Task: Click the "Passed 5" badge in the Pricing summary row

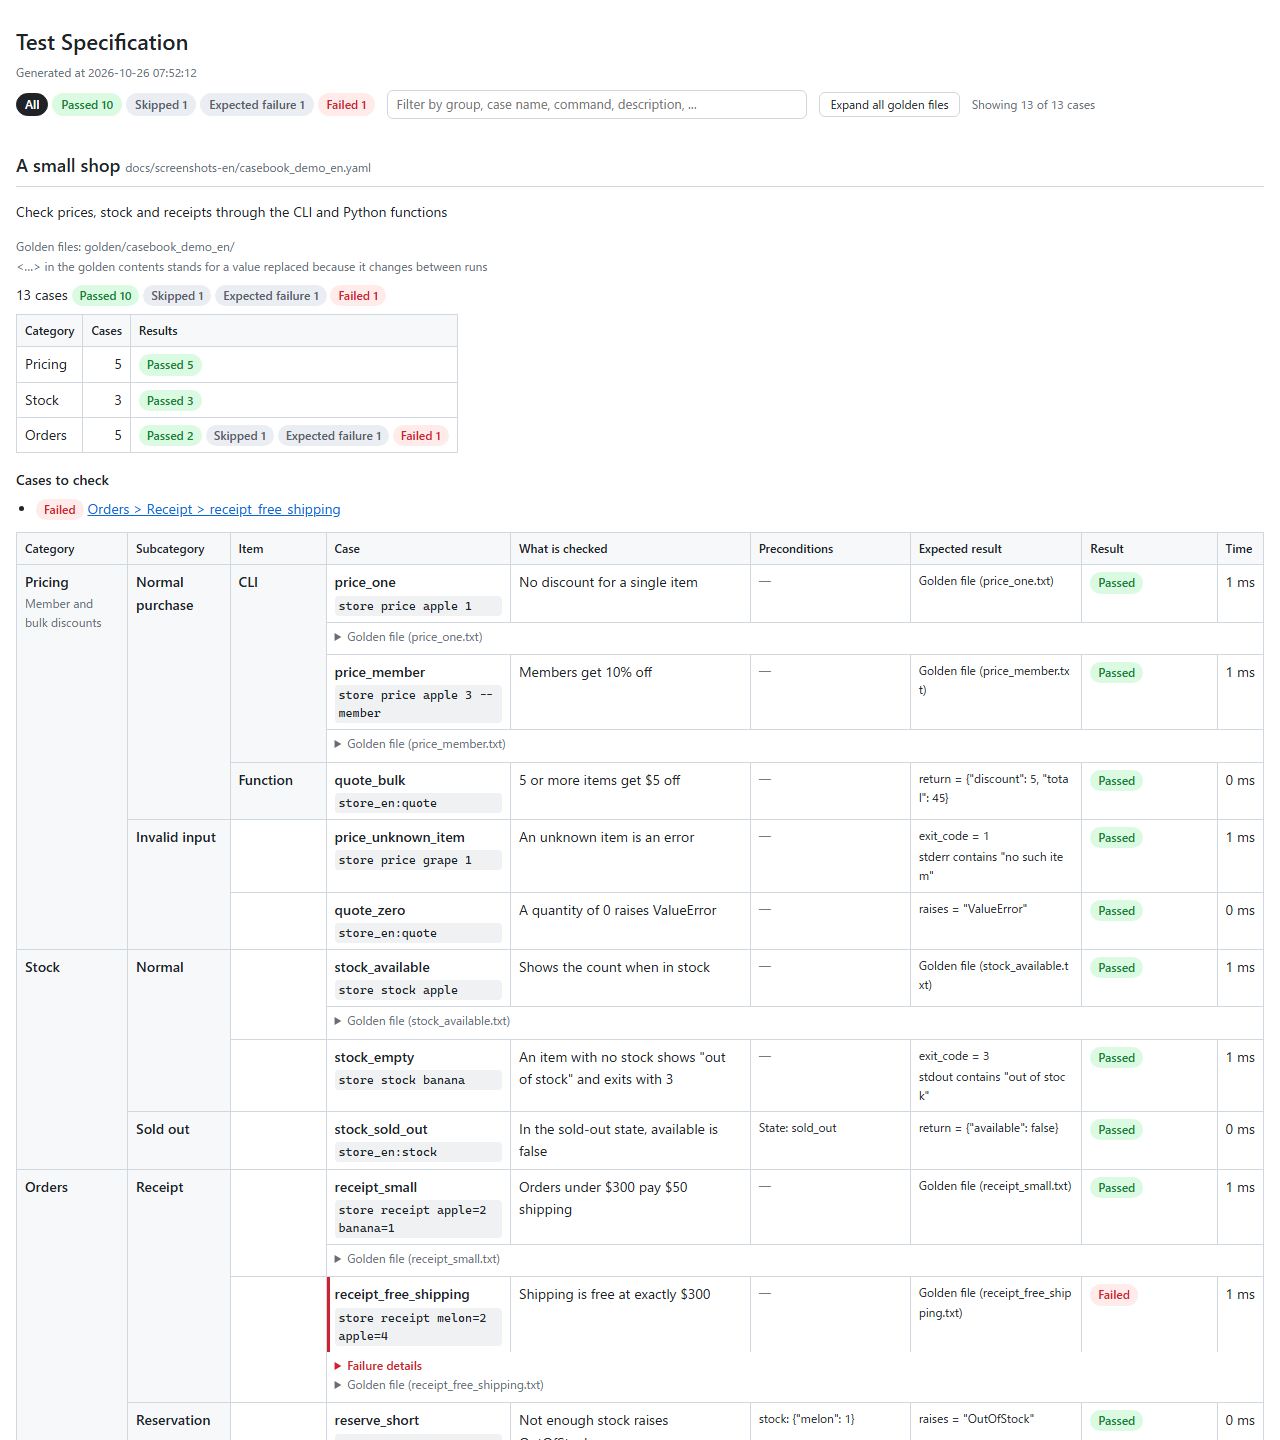Action: coord(170,365)
